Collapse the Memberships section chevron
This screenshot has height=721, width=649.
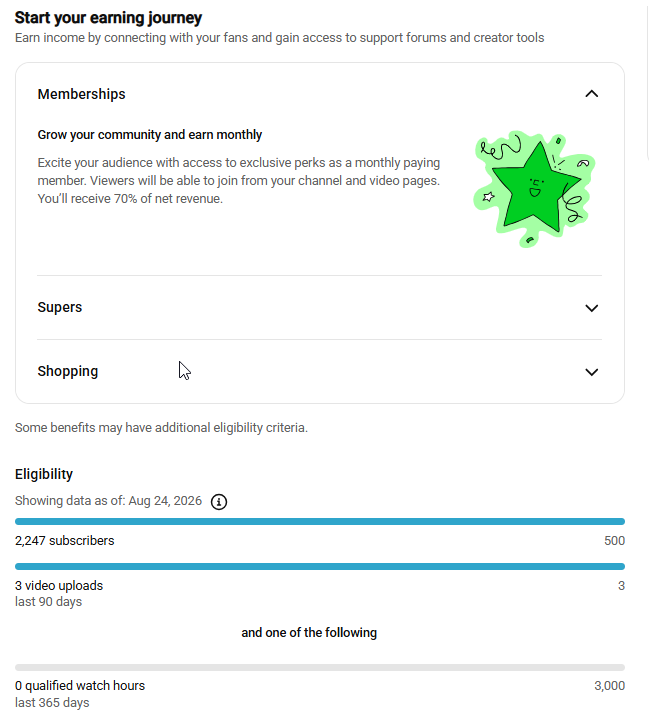pos(592,94)
